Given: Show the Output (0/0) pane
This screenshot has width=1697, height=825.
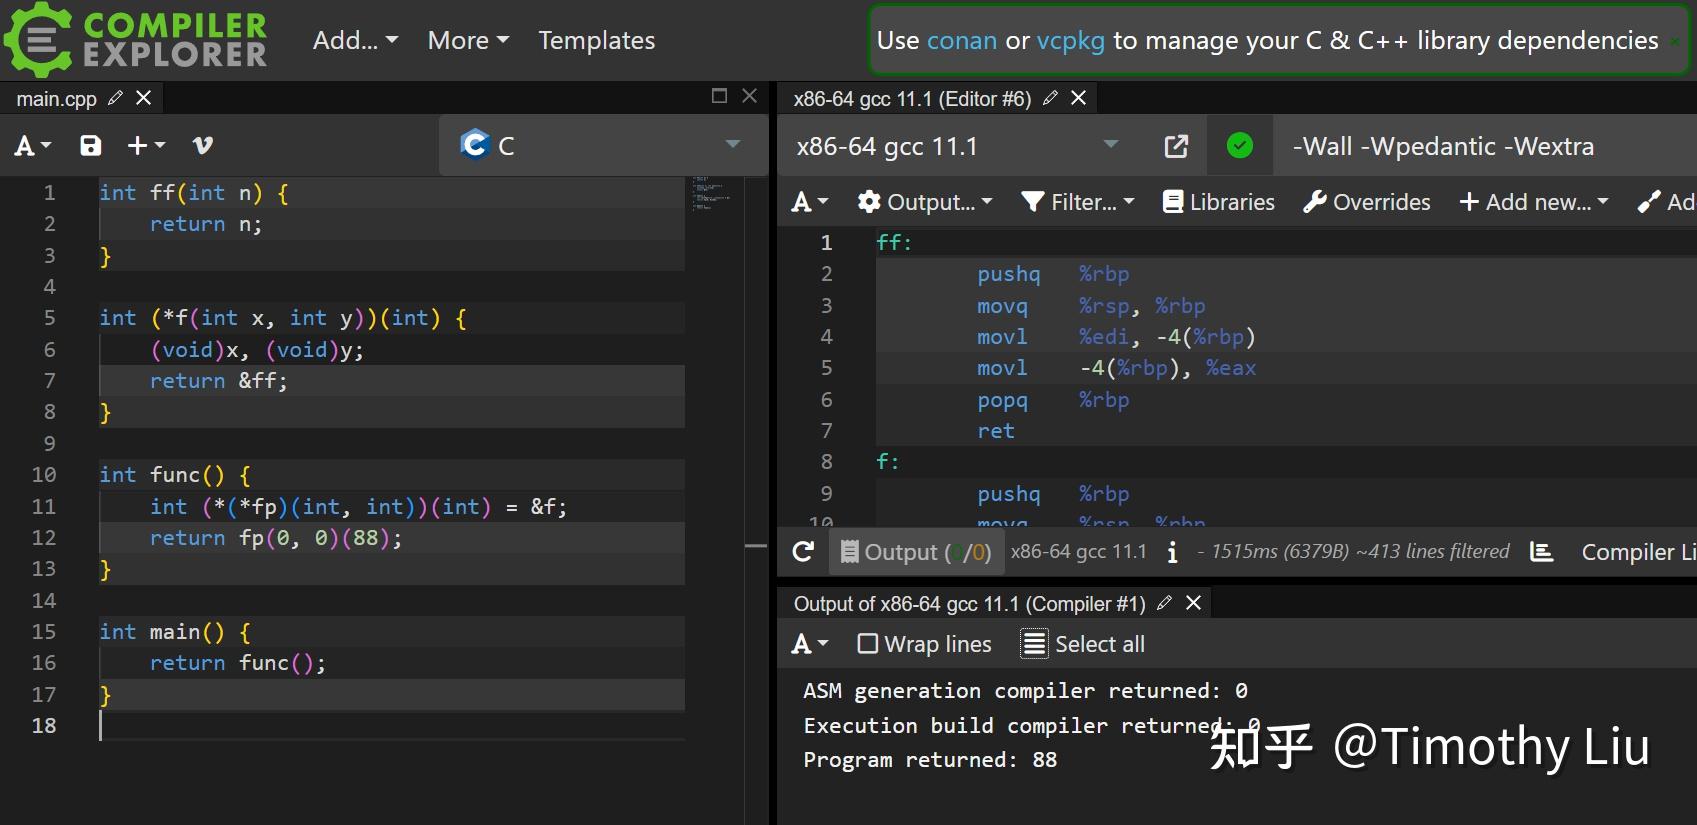Looking at the screenshot, I should pyautogui.click(x=916, y=552).
